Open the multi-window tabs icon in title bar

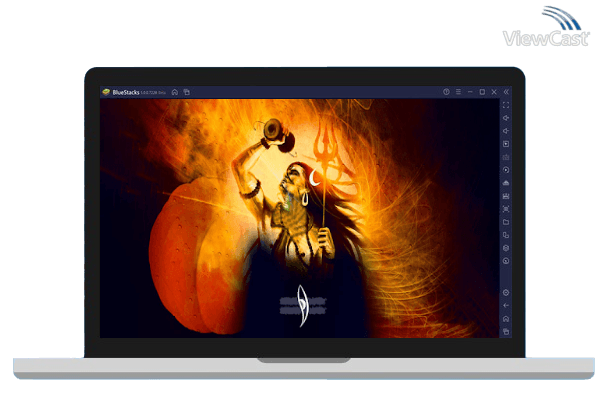click(x=187, y=92)
